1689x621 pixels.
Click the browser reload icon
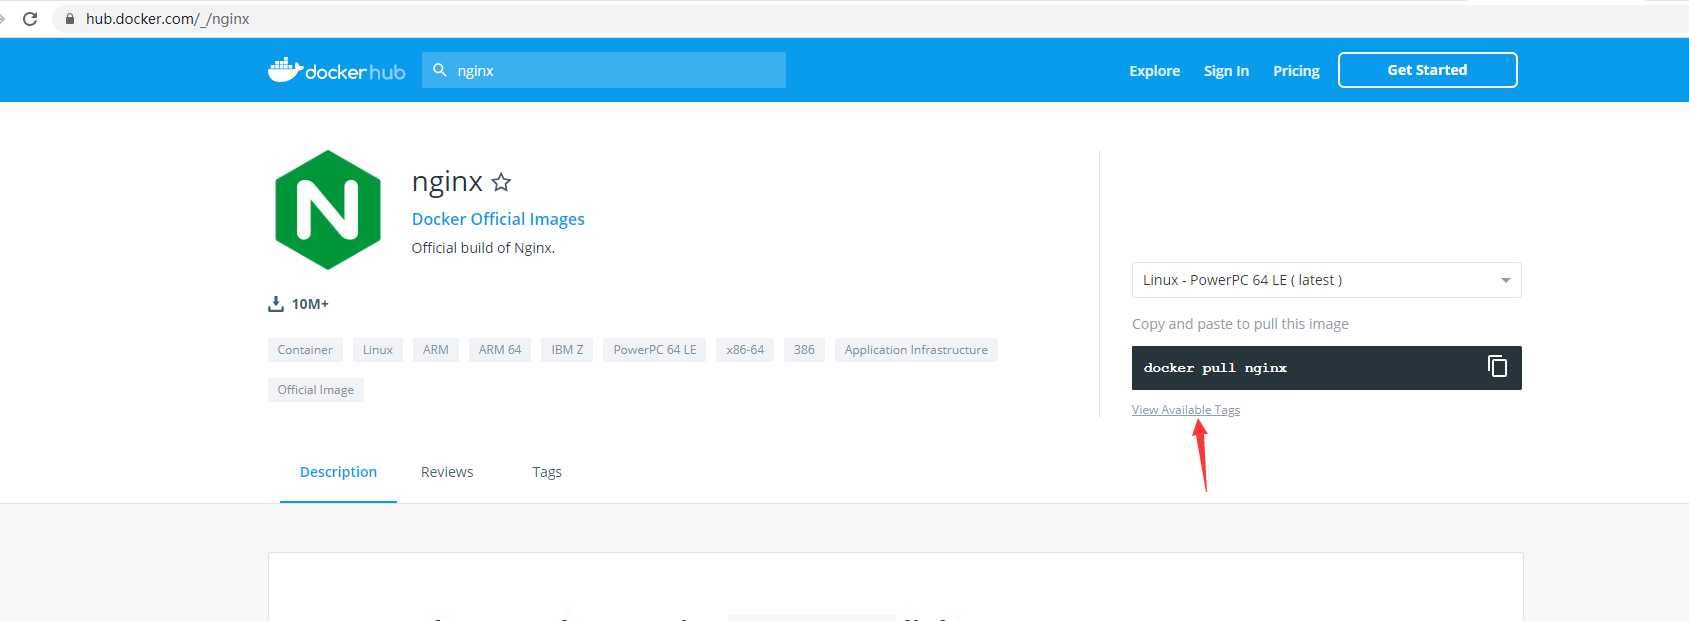click(x=30, y=19)
